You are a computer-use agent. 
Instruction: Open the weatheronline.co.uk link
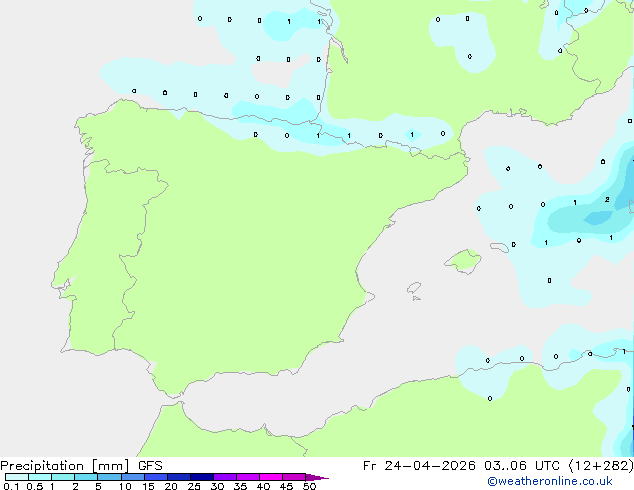pyautogui.click(x=550, y=481)
